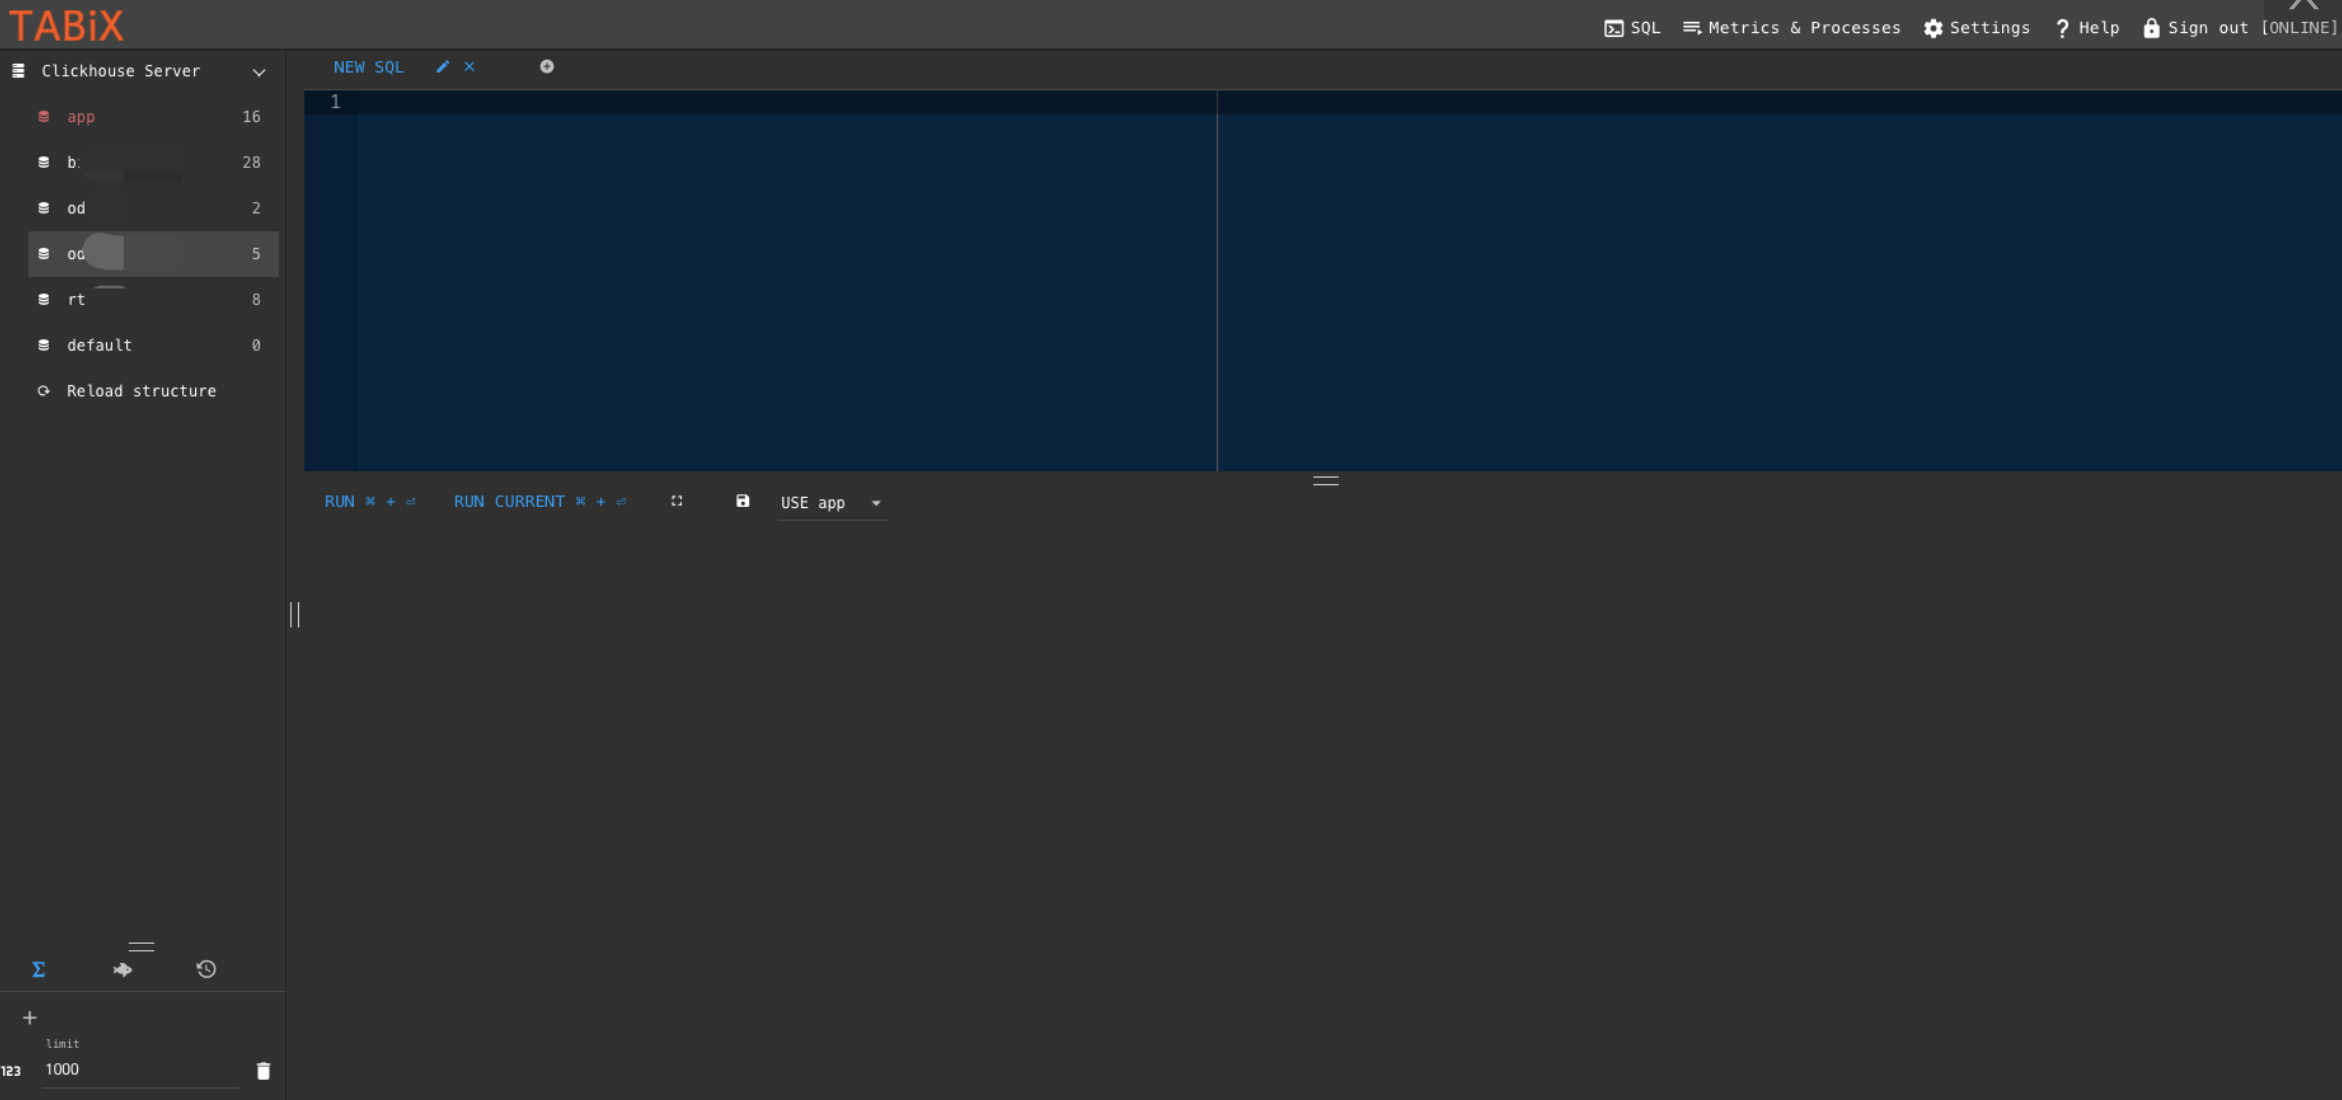
Task: Open the sigma variables panel
Action: click(39, 969)
